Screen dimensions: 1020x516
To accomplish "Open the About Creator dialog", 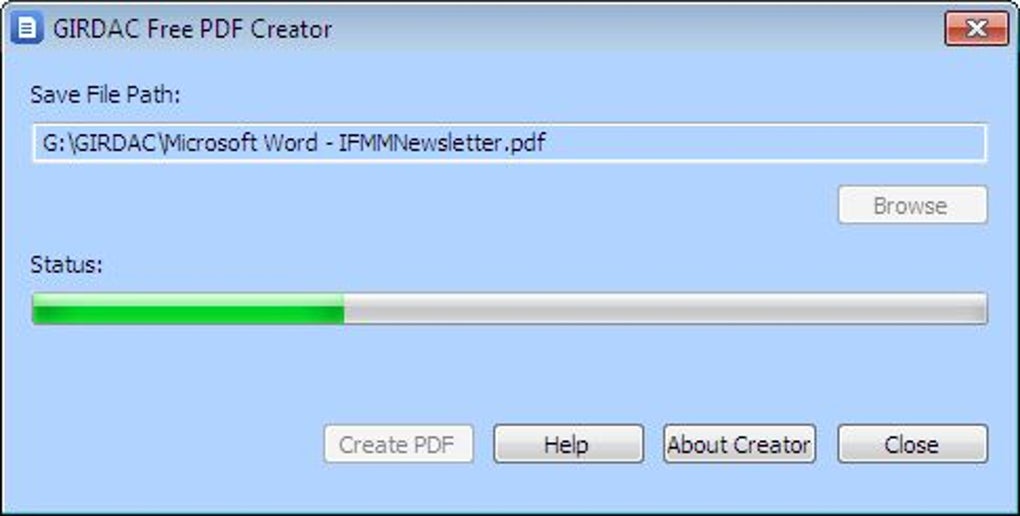I will pos(739,444).
